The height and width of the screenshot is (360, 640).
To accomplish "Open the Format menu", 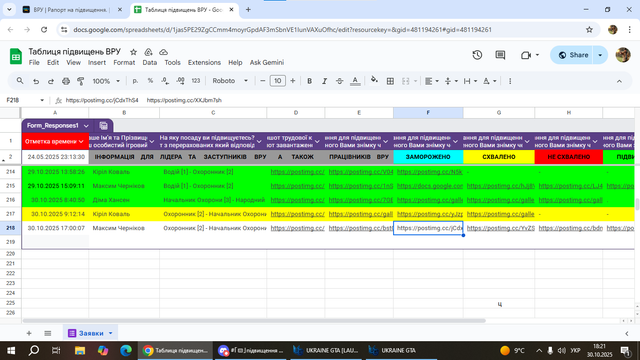I will tap(124, 62).
